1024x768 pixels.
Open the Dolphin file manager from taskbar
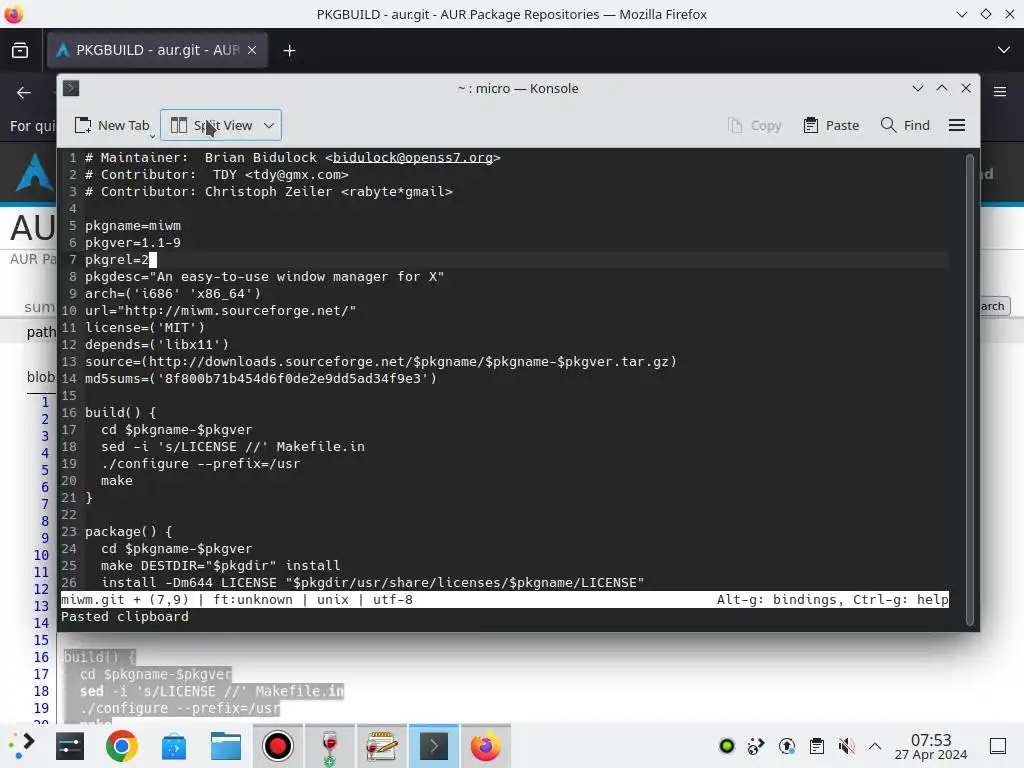point(226,746)
